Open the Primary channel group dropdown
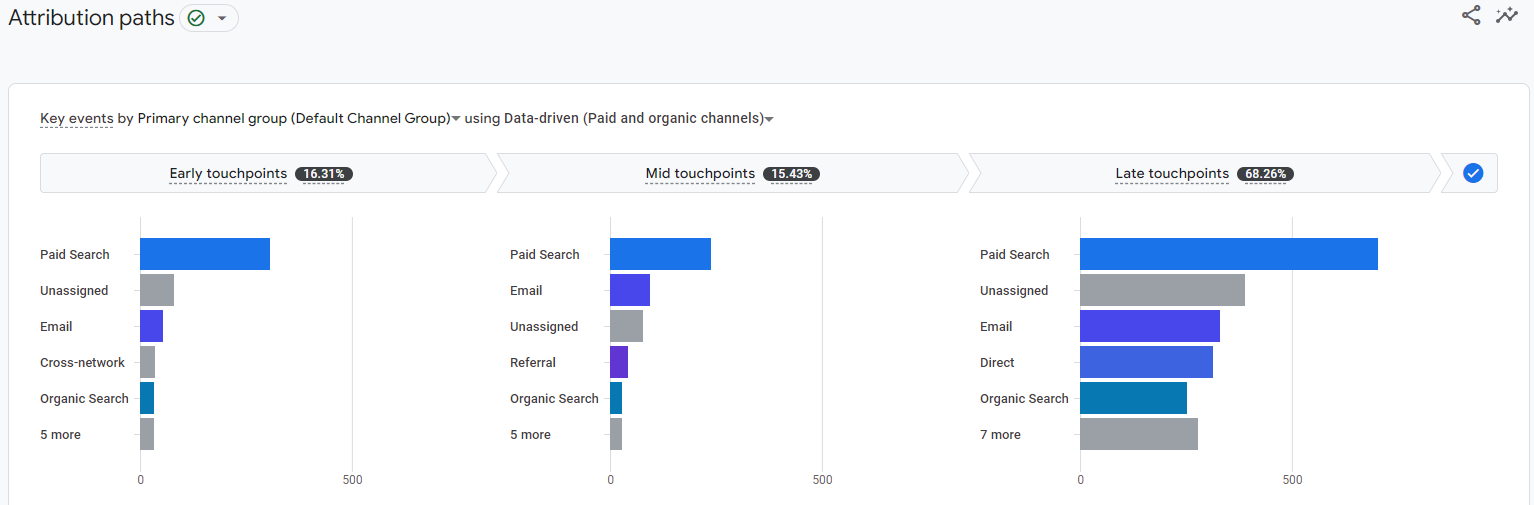This screenshot has height=505, width=1534. click(x=299, y=118)
